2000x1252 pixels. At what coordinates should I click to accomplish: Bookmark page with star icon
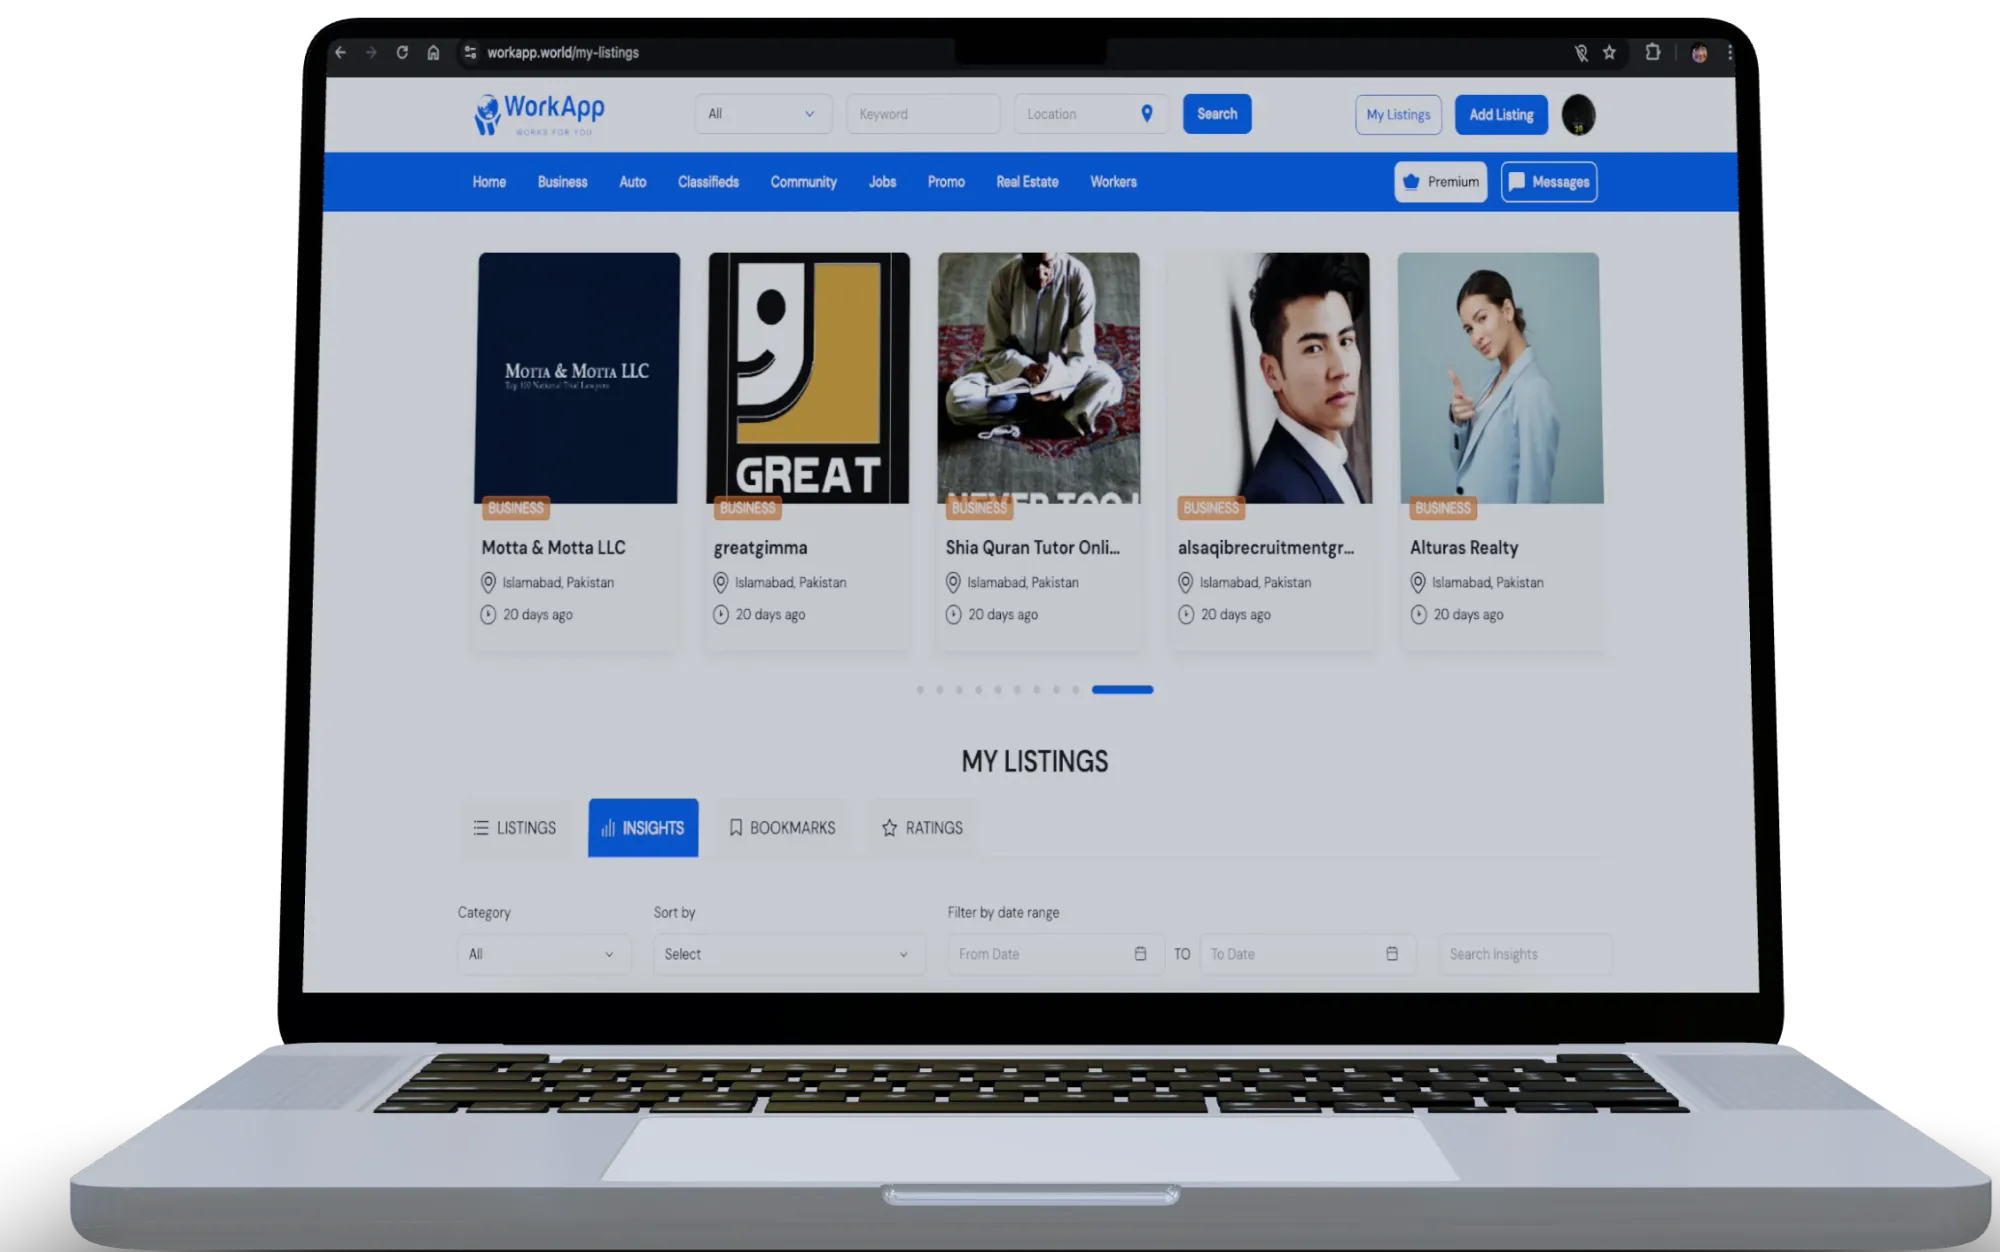click(x=1609, y=53)
